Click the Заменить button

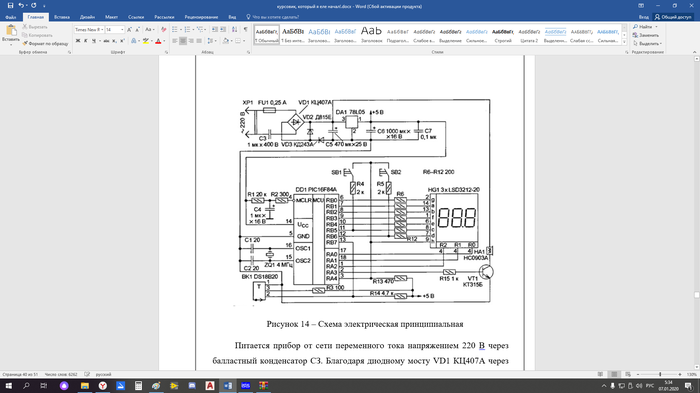pyautogui.click(x=645, y=35)
